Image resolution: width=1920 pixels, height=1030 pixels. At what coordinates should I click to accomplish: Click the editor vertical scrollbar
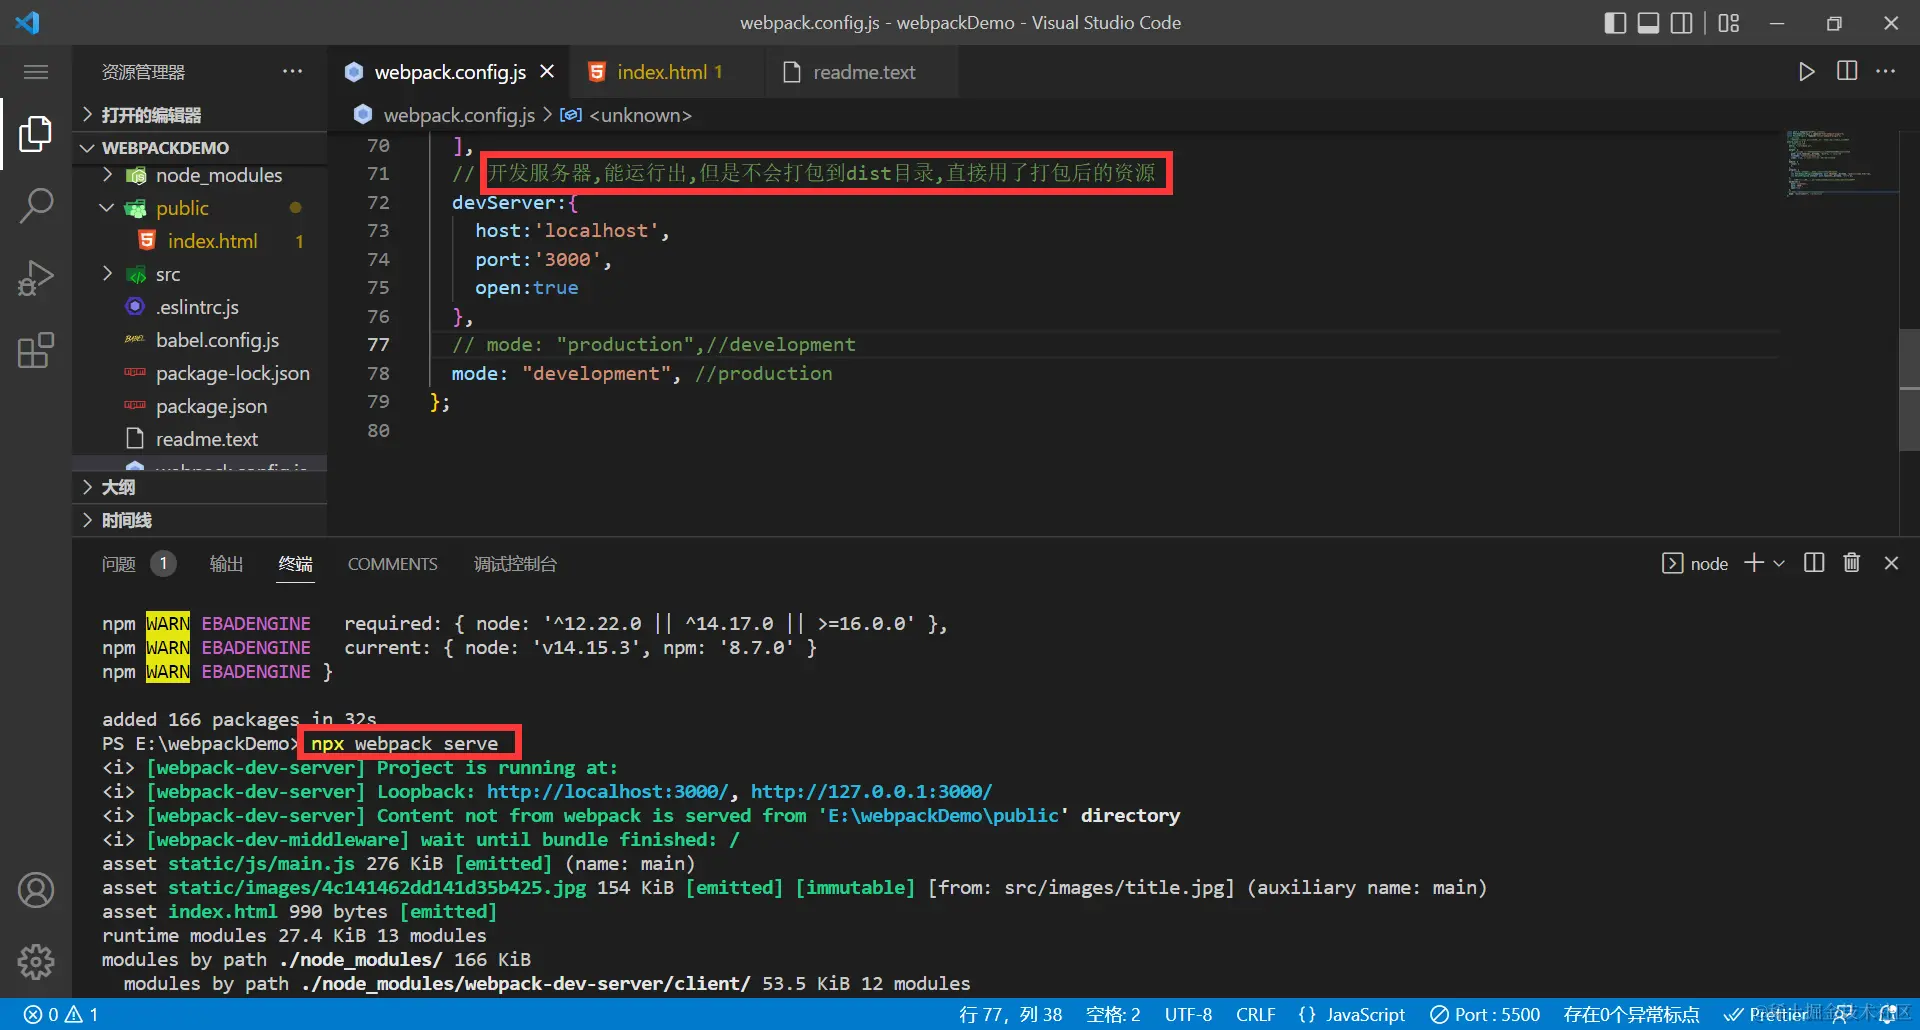(1909, 390)
